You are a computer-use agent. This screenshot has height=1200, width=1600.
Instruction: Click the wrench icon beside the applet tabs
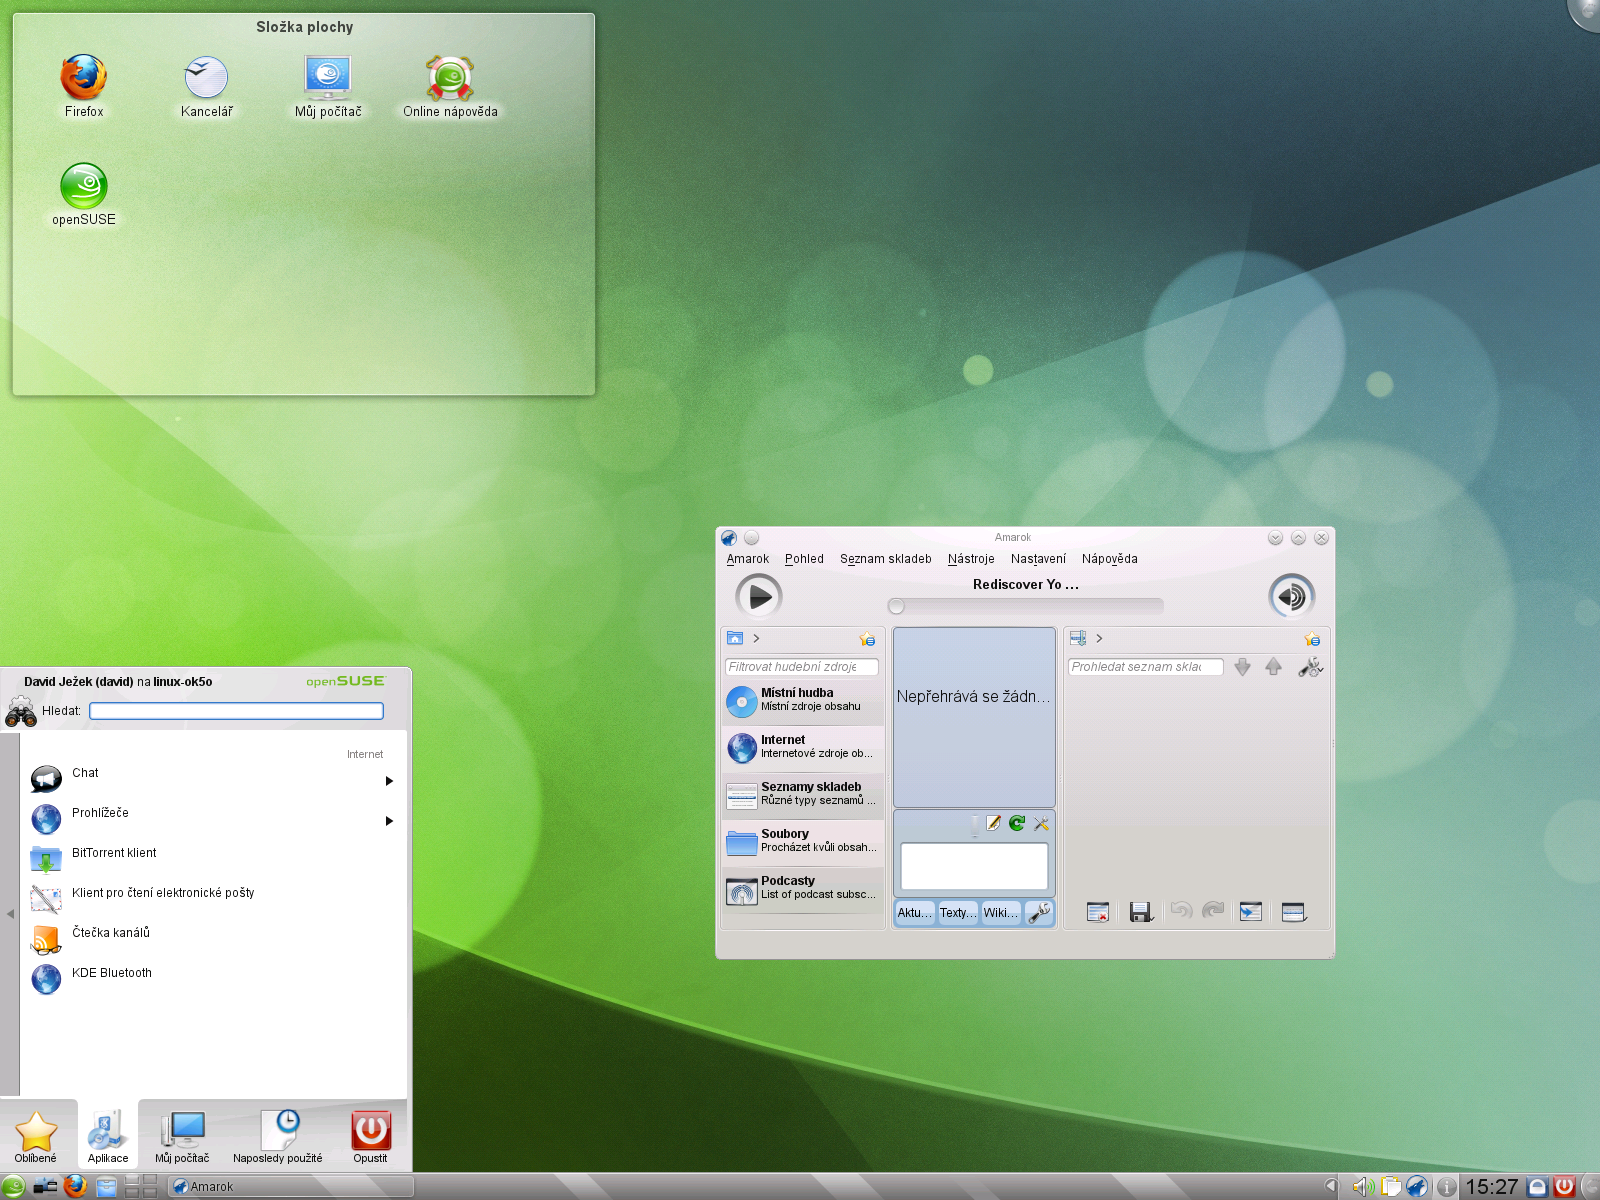(1039, 913)
